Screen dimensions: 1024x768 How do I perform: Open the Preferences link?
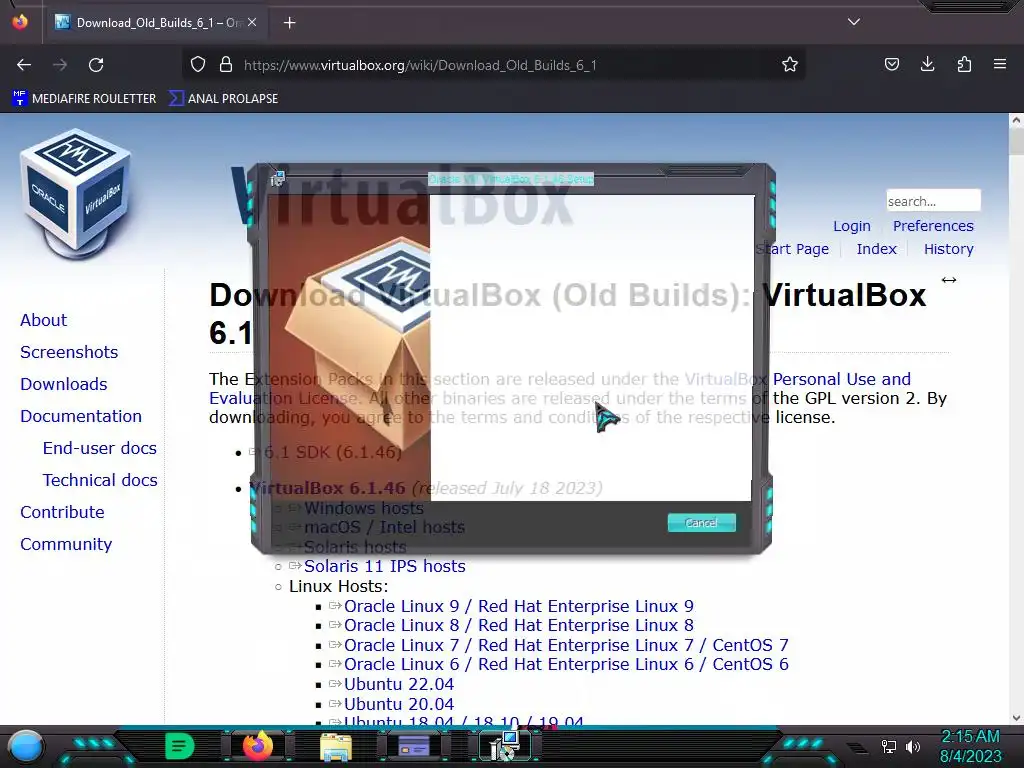pyautogui.click(x=933, y=226)
